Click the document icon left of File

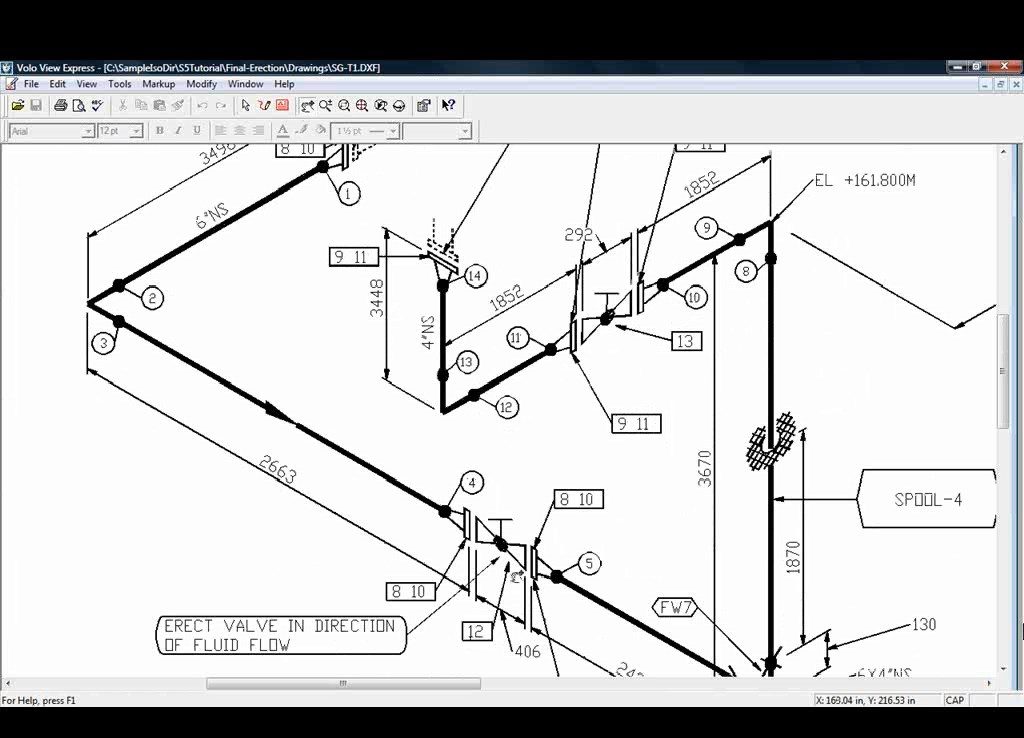(11, 84)
